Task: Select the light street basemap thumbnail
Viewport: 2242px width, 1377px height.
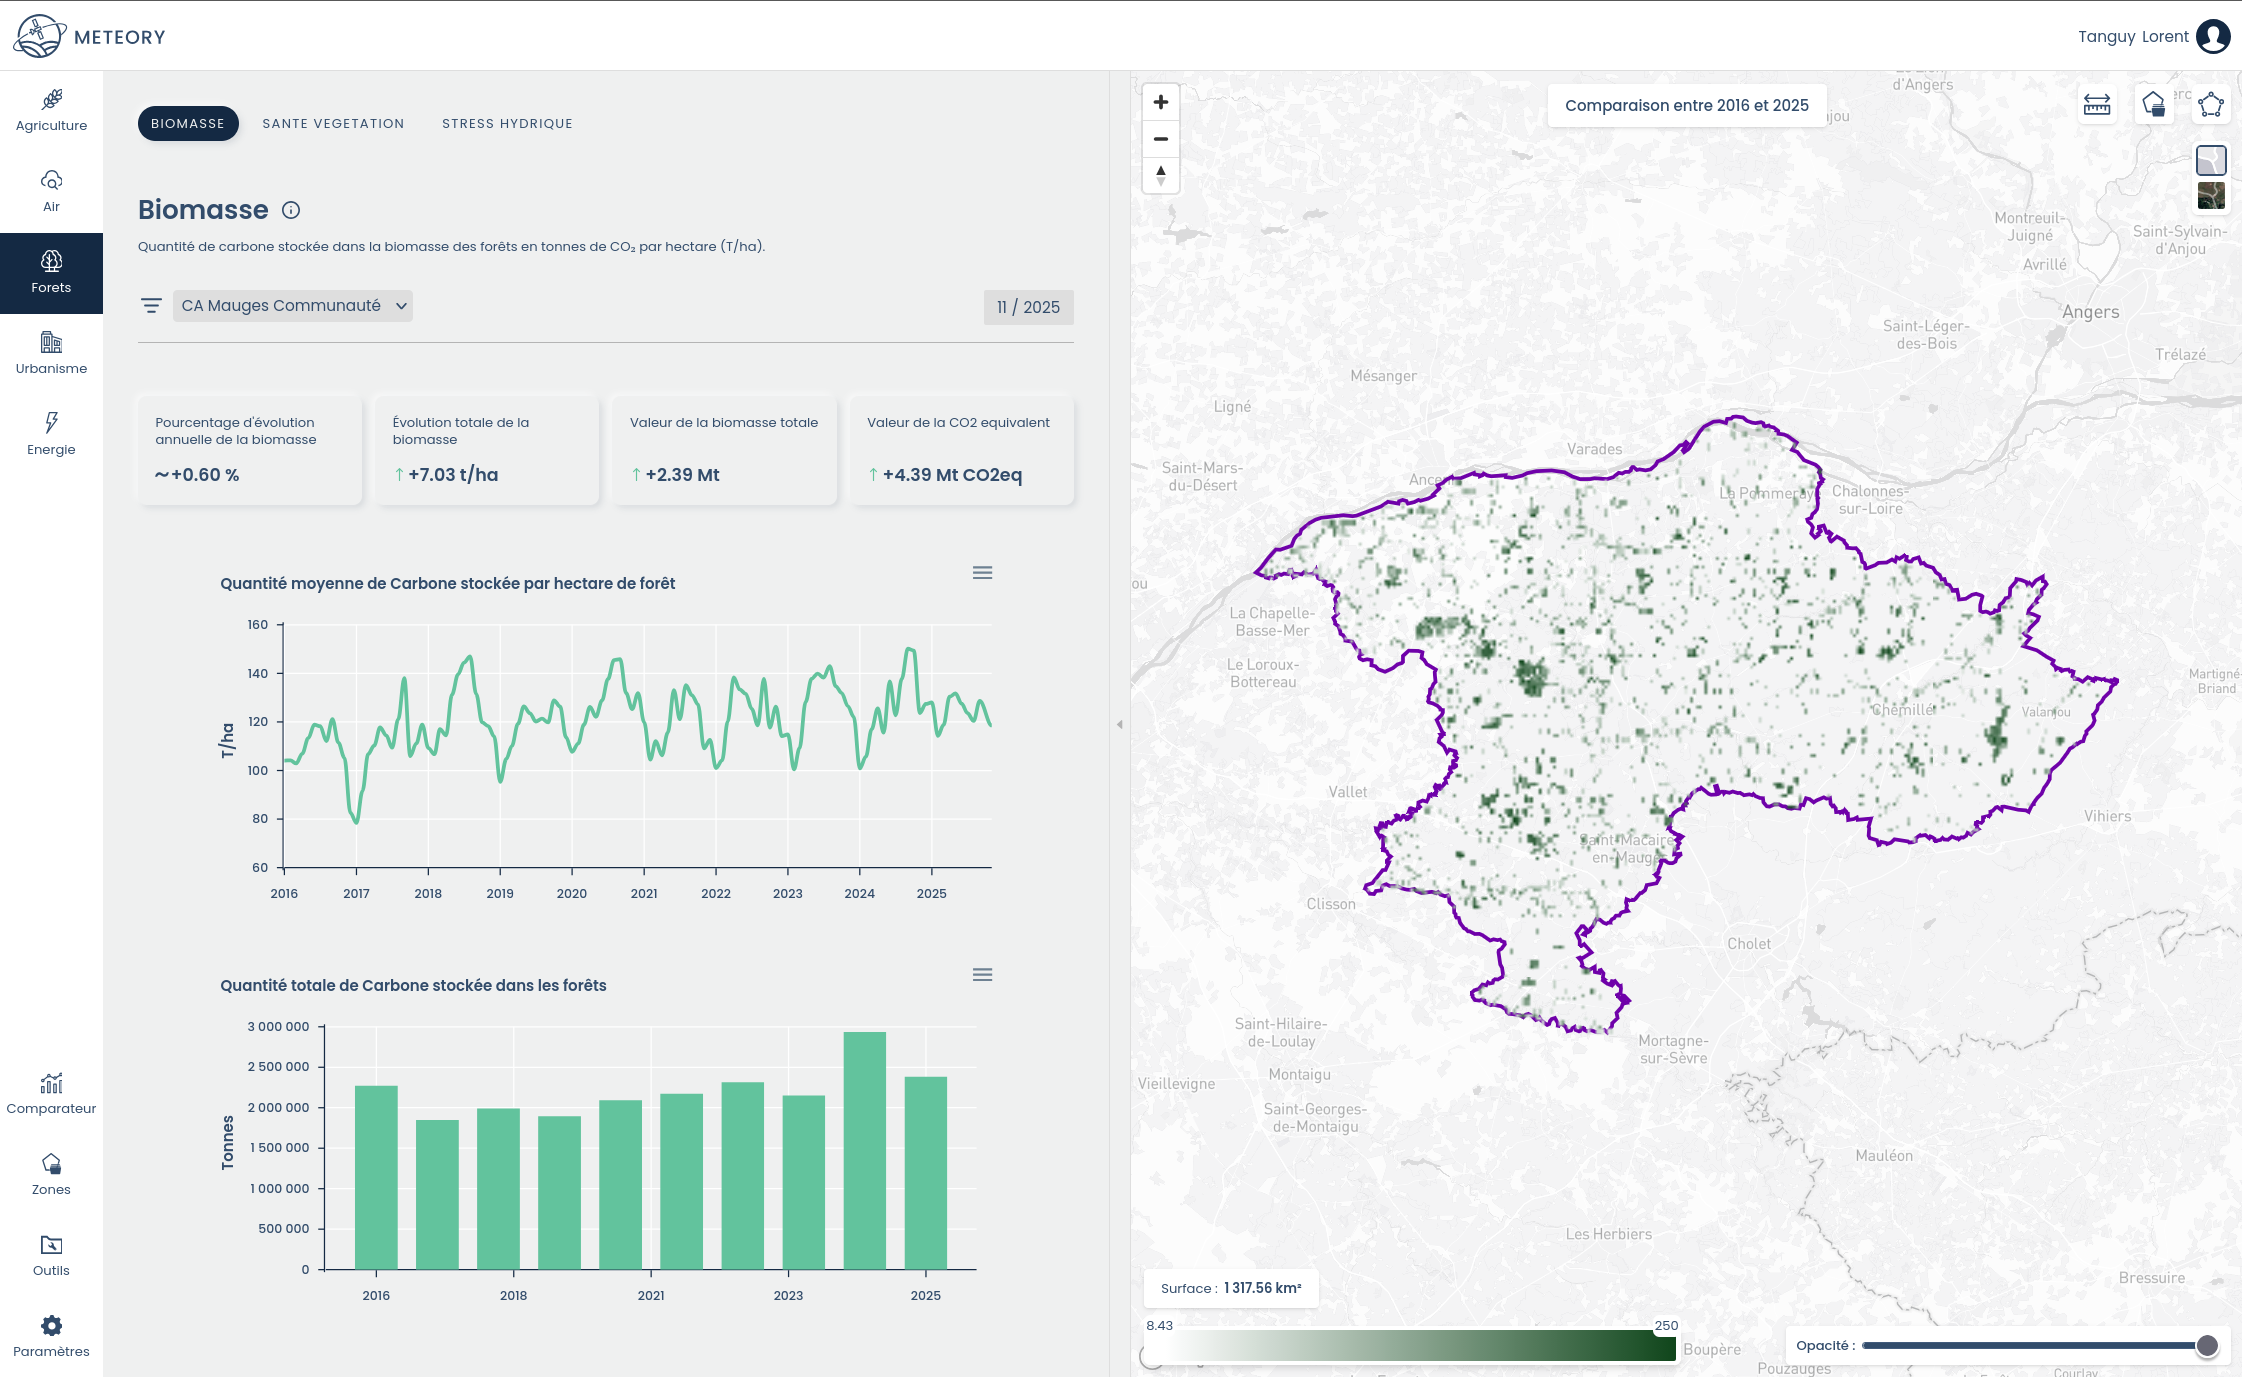Action: tap(2211, 160)
